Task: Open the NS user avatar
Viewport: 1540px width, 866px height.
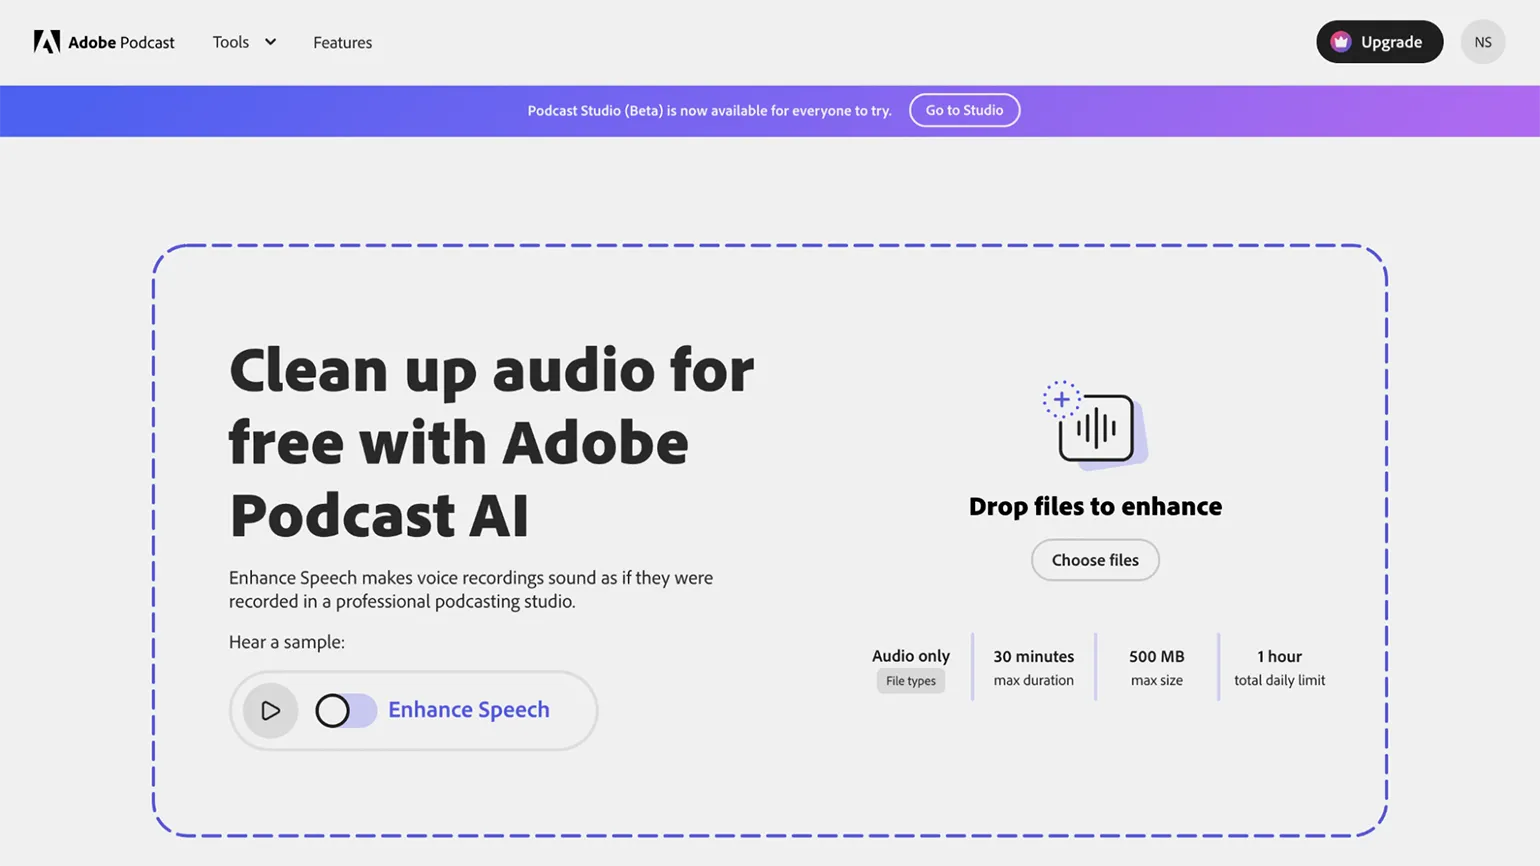Action: 1482,42
